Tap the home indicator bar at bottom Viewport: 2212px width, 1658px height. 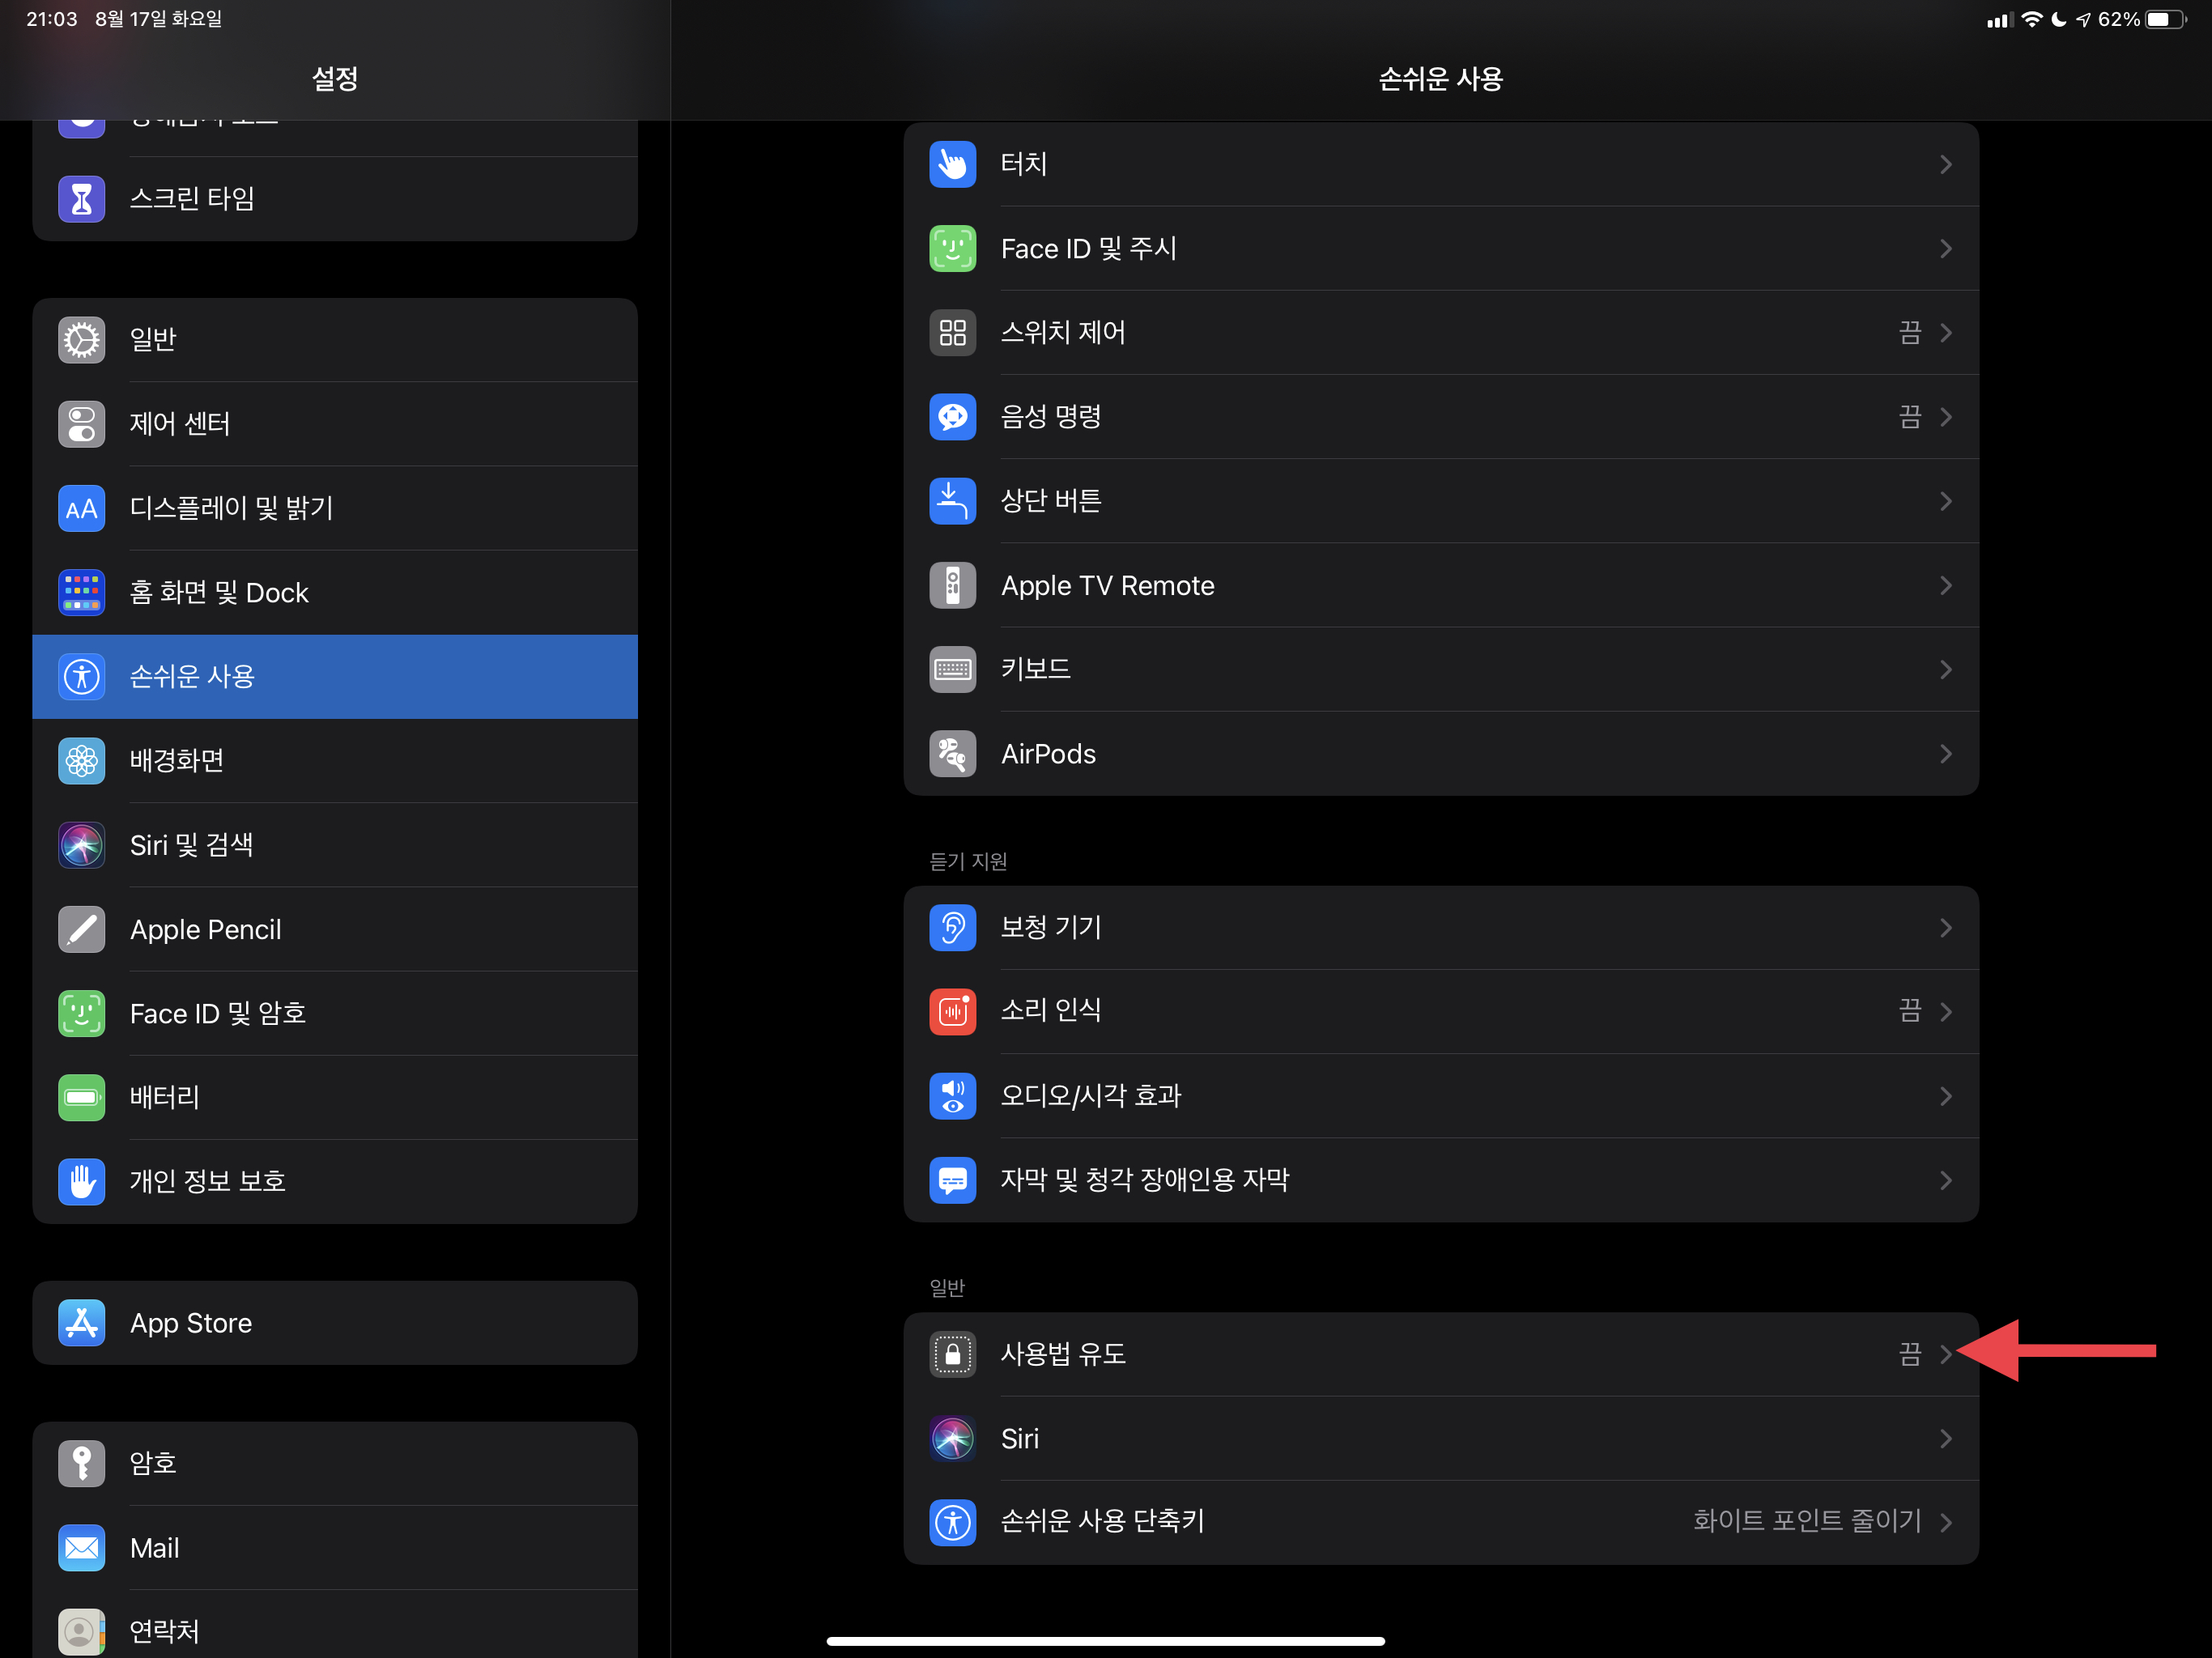click(1105, 1640)
